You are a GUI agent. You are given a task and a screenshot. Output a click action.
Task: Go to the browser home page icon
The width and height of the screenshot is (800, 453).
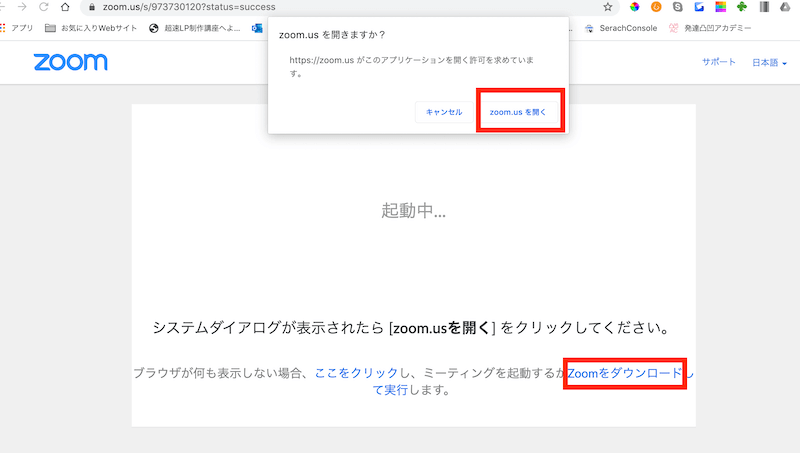click(x=65, y=7)
